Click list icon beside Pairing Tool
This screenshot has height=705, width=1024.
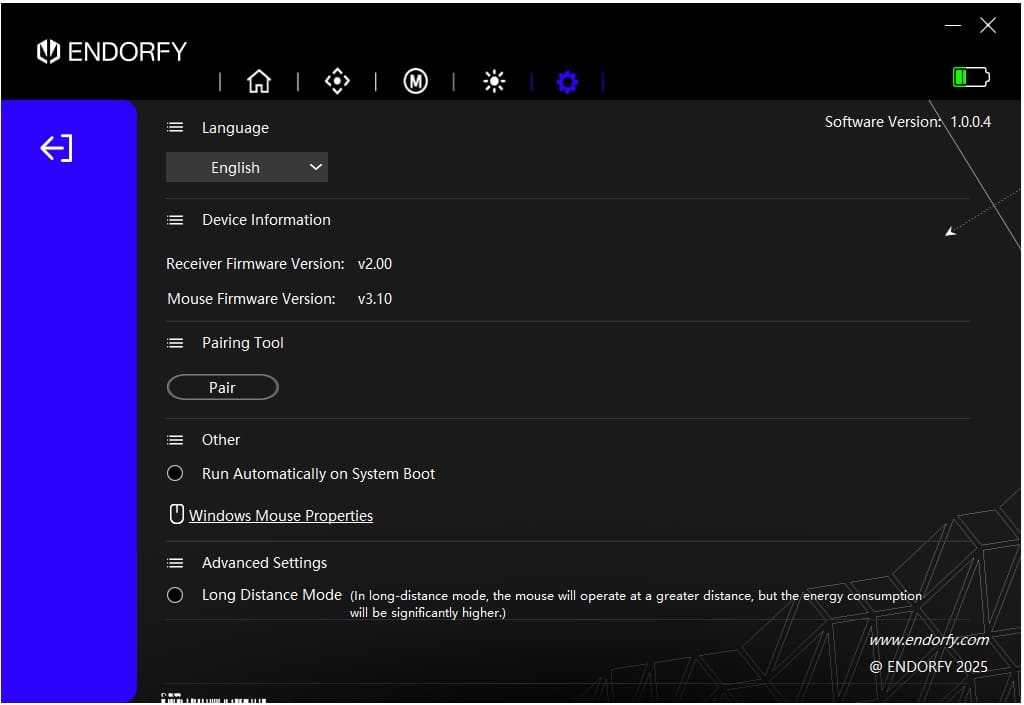(x=175, y=343)
